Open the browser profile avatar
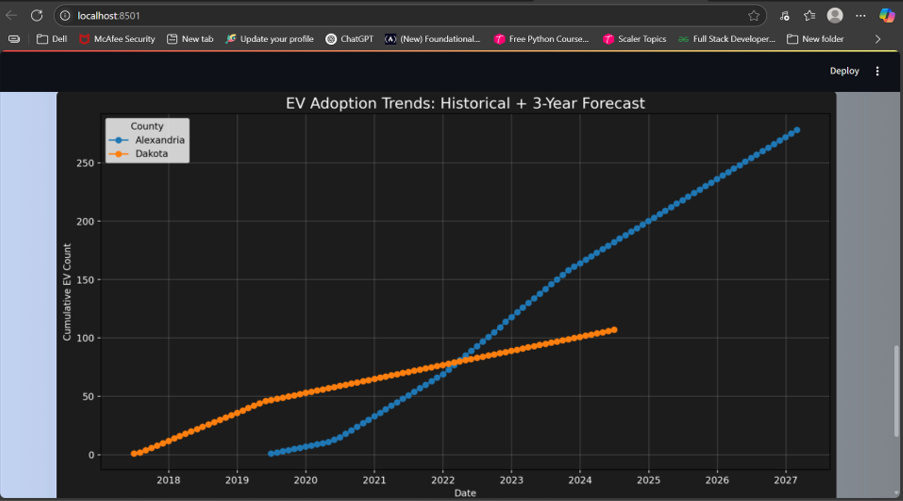 (x=835, y=15)
